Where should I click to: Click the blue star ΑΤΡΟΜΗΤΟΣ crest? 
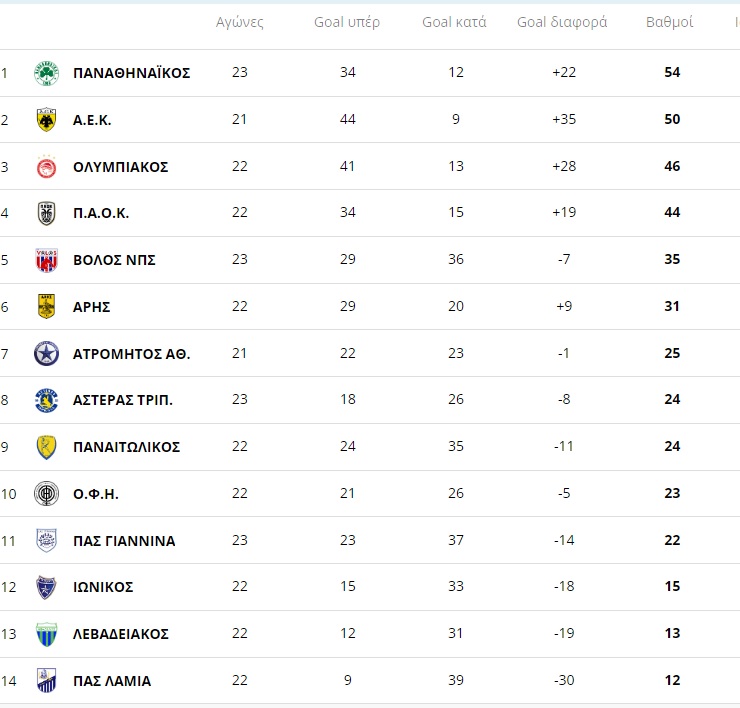pos(46,354)
